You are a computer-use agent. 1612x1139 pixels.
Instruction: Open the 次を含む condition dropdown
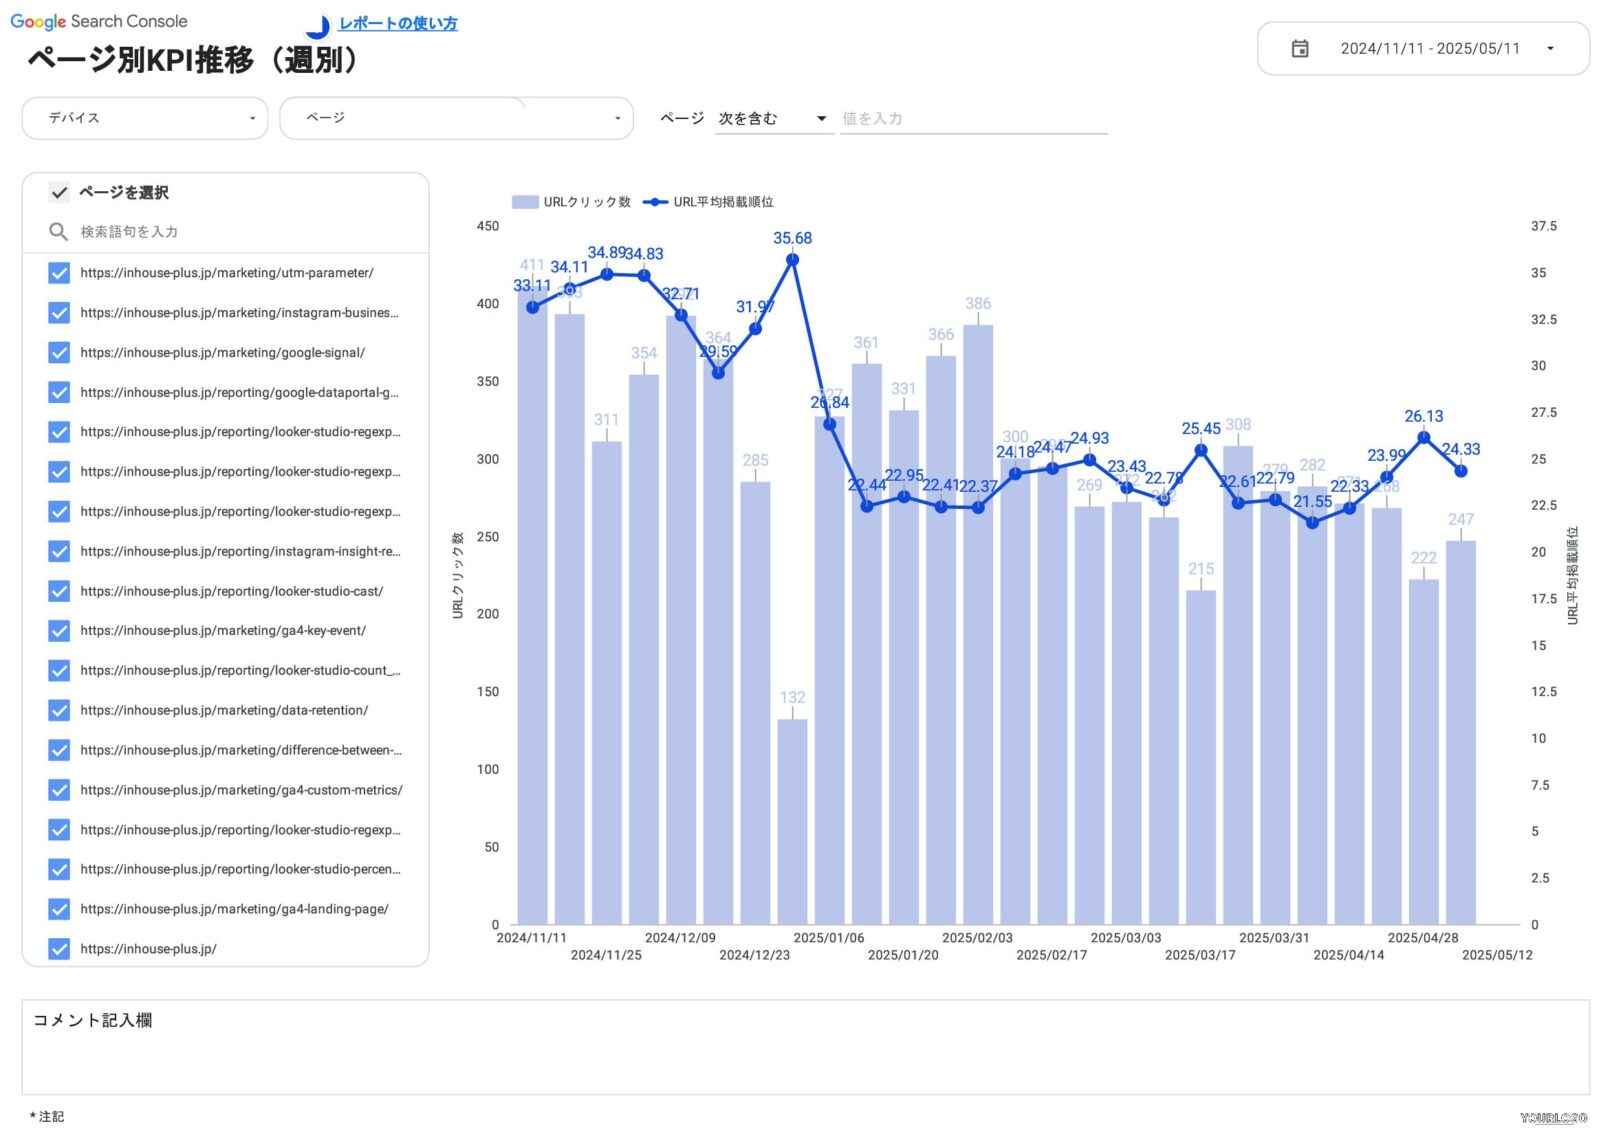tap(773, 119)
